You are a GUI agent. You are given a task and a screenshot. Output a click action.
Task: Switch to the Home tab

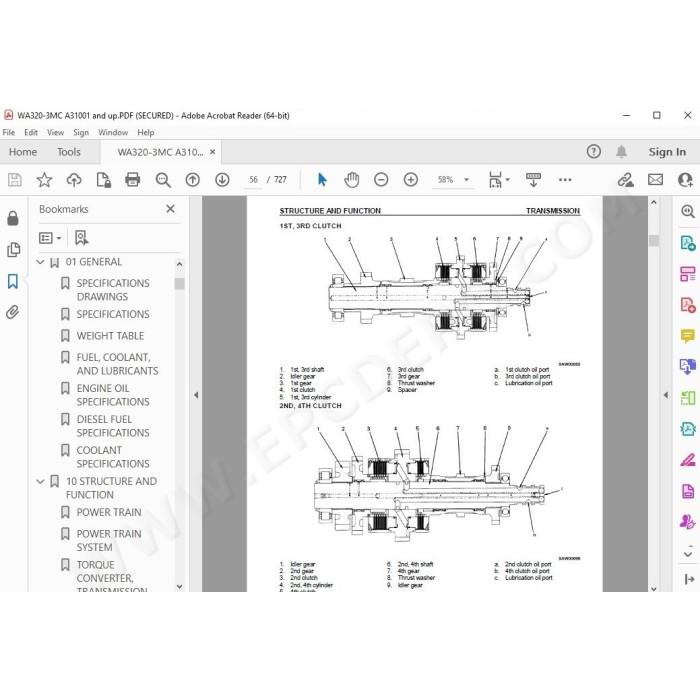click(23, 152)
